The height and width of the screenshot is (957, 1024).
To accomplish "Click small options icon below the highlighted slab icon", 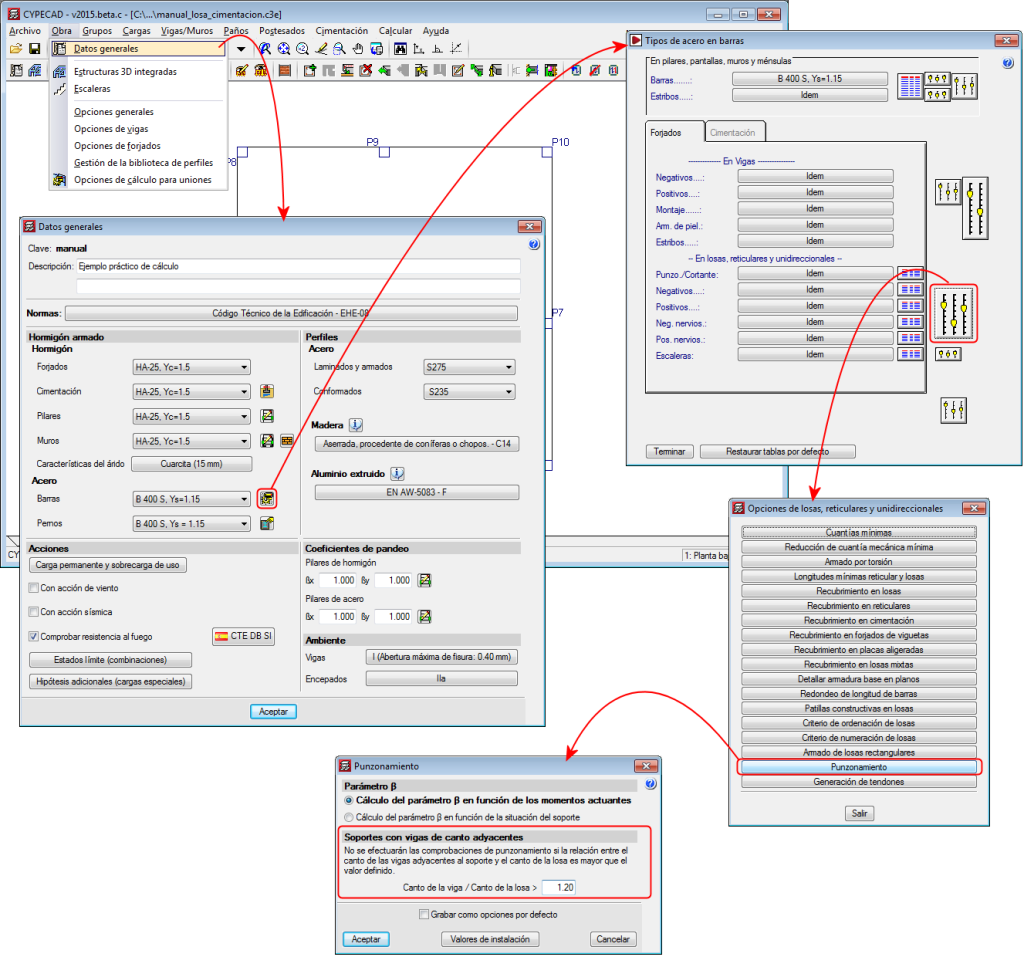I will [948, 355].
